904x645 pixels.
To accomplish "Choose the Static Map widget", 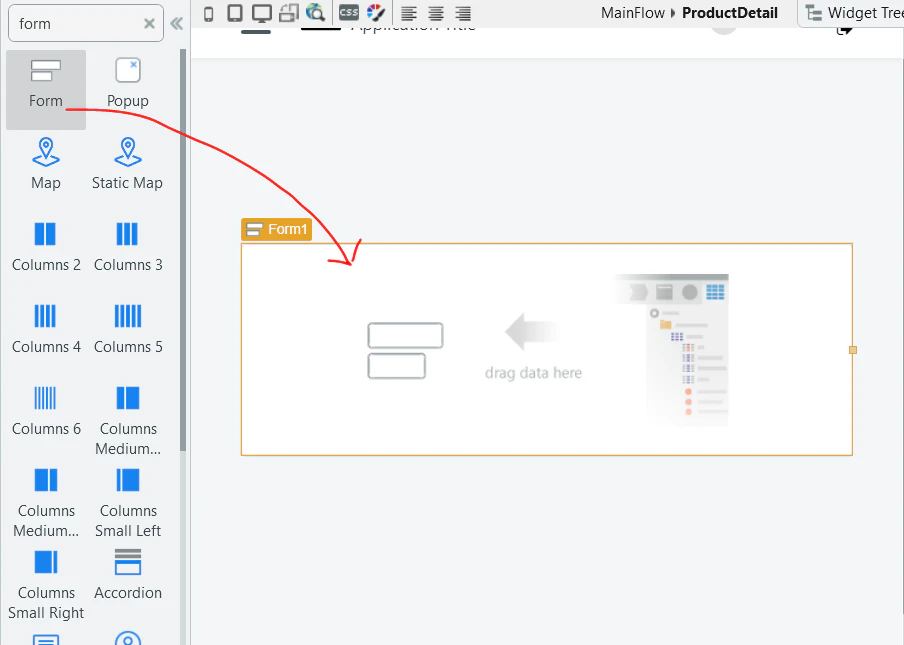I will point(127,164).
